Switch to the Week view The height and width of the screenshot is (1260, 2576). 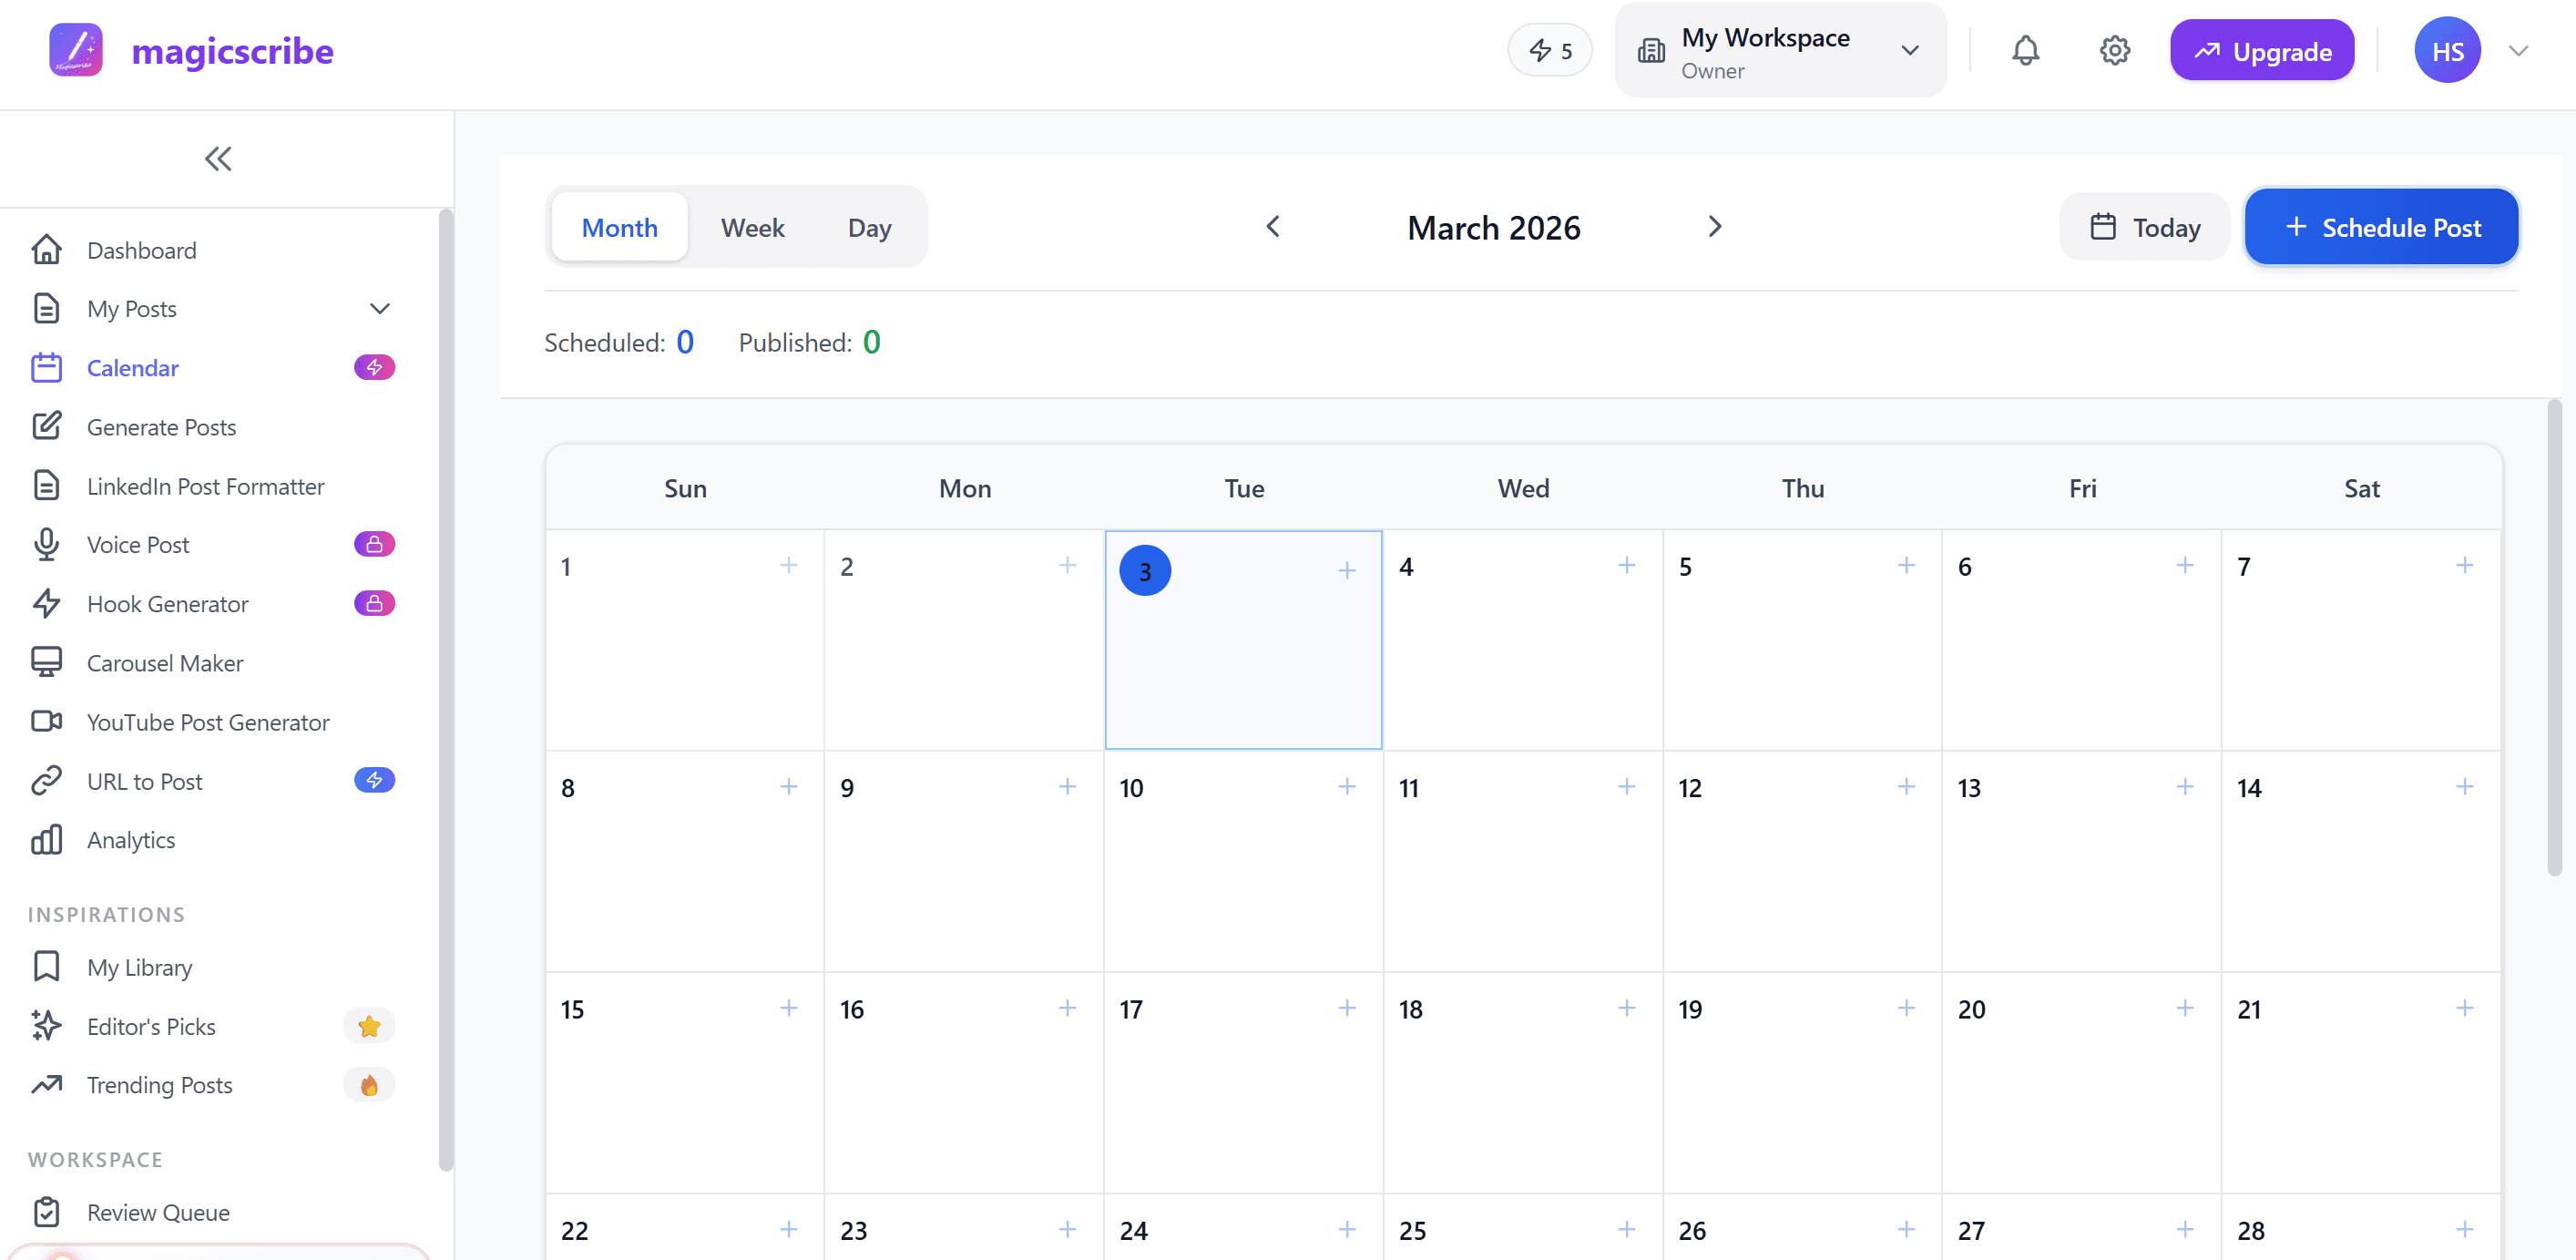[752, 227]
